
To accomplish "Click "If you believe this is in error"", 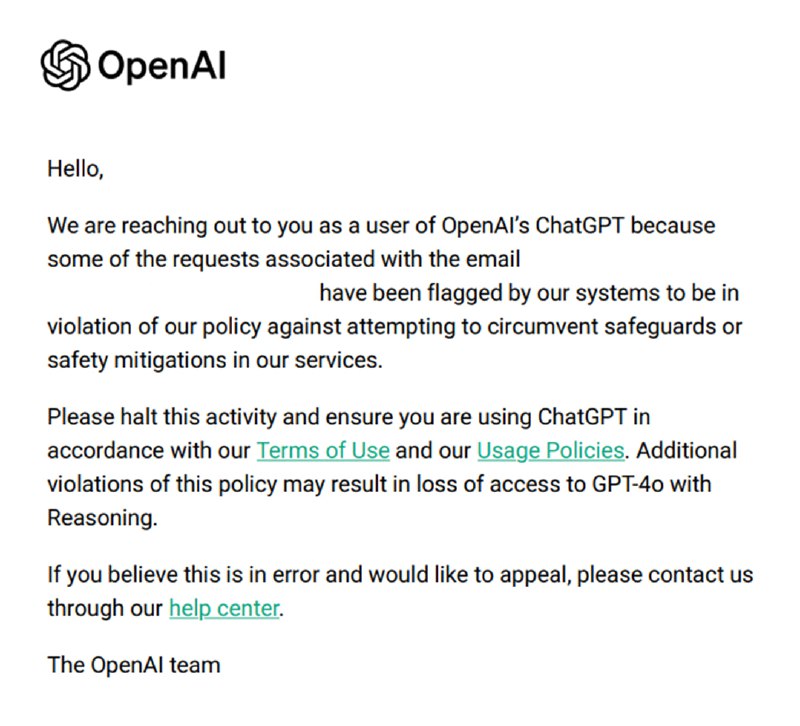I will [x=184, y=575].
